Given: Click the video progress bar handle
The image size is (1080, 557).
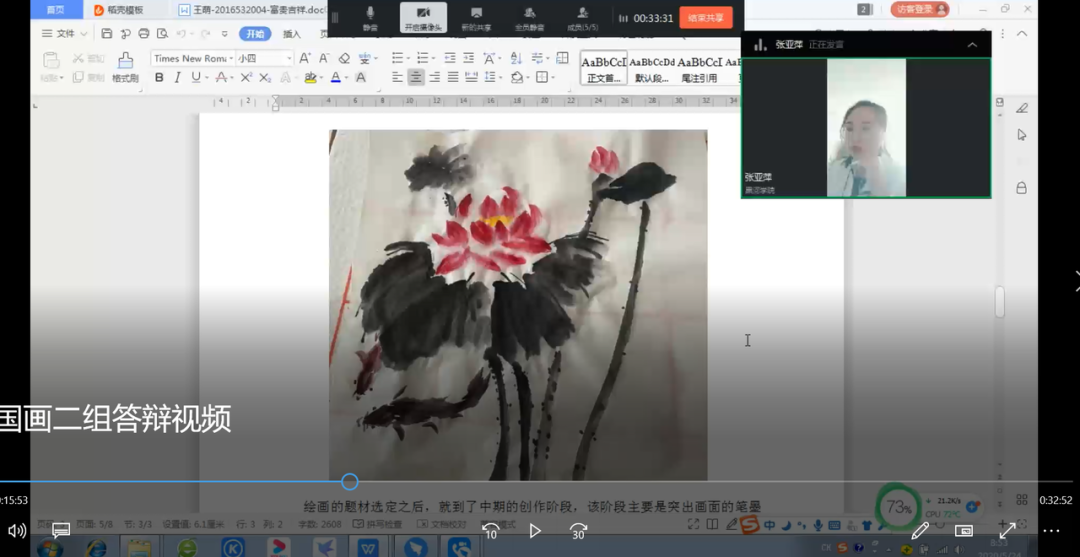Looking at the screenshot, I should tap(350, 482).
